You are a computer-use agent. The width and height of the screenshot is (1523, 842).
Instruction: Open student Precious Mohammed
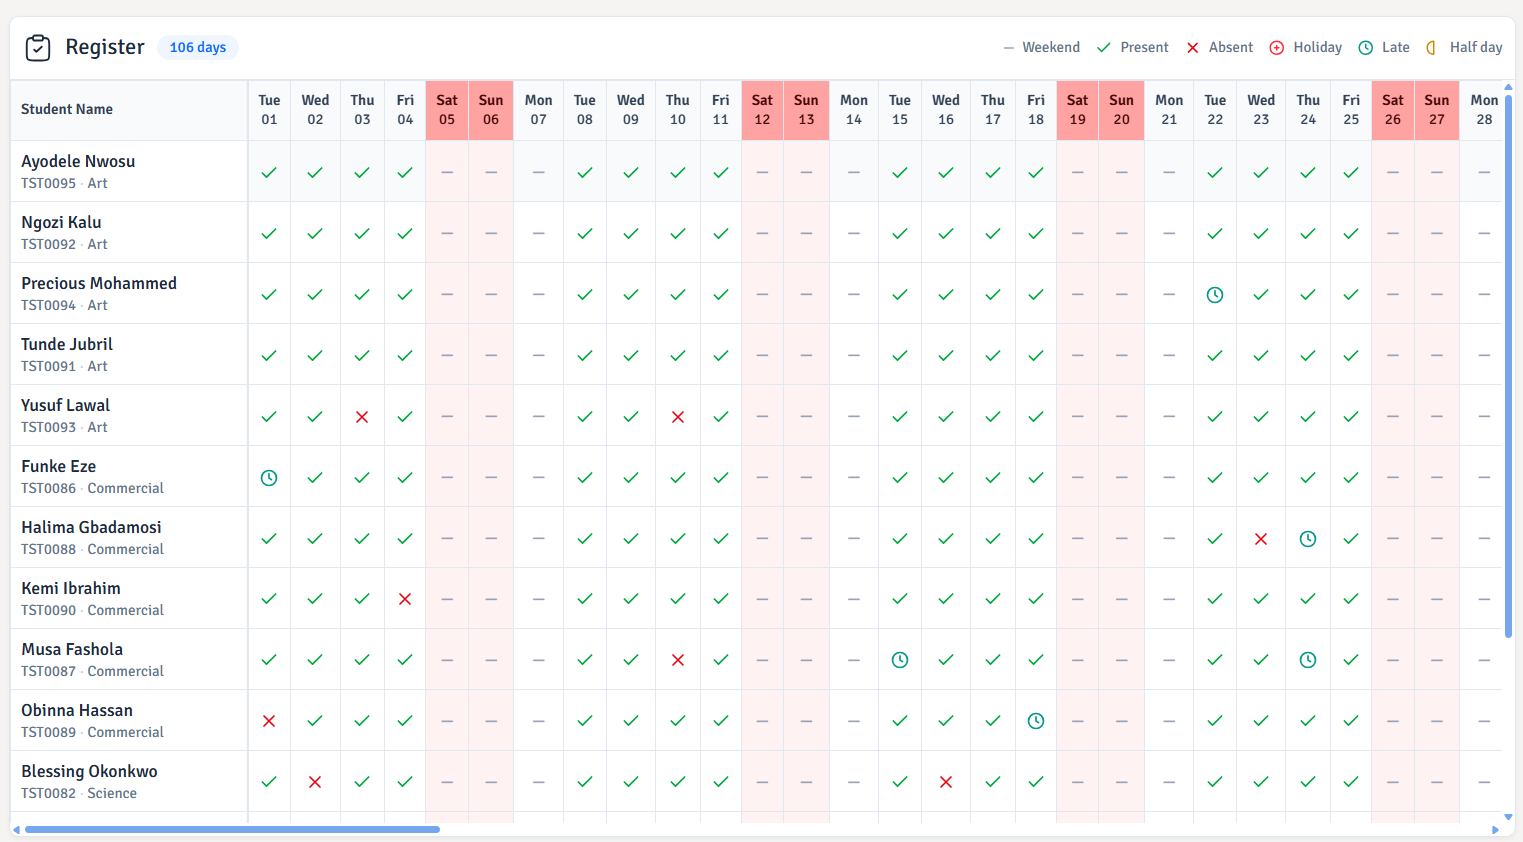99,283
